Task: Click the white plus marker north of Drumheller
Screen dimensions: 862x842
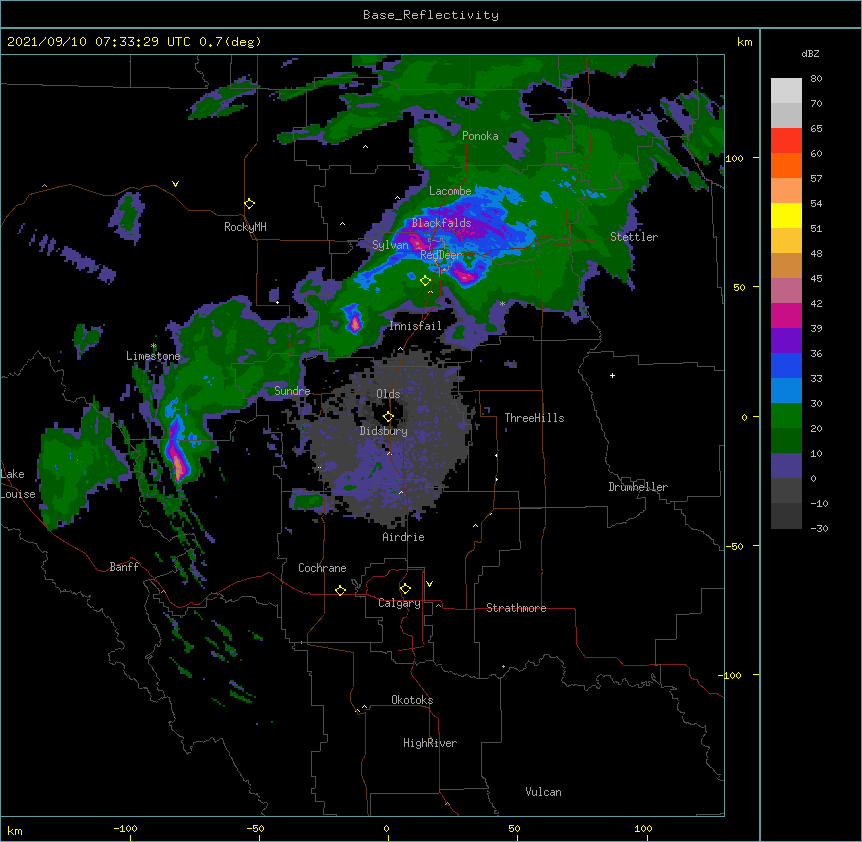Action: [612, 375]
